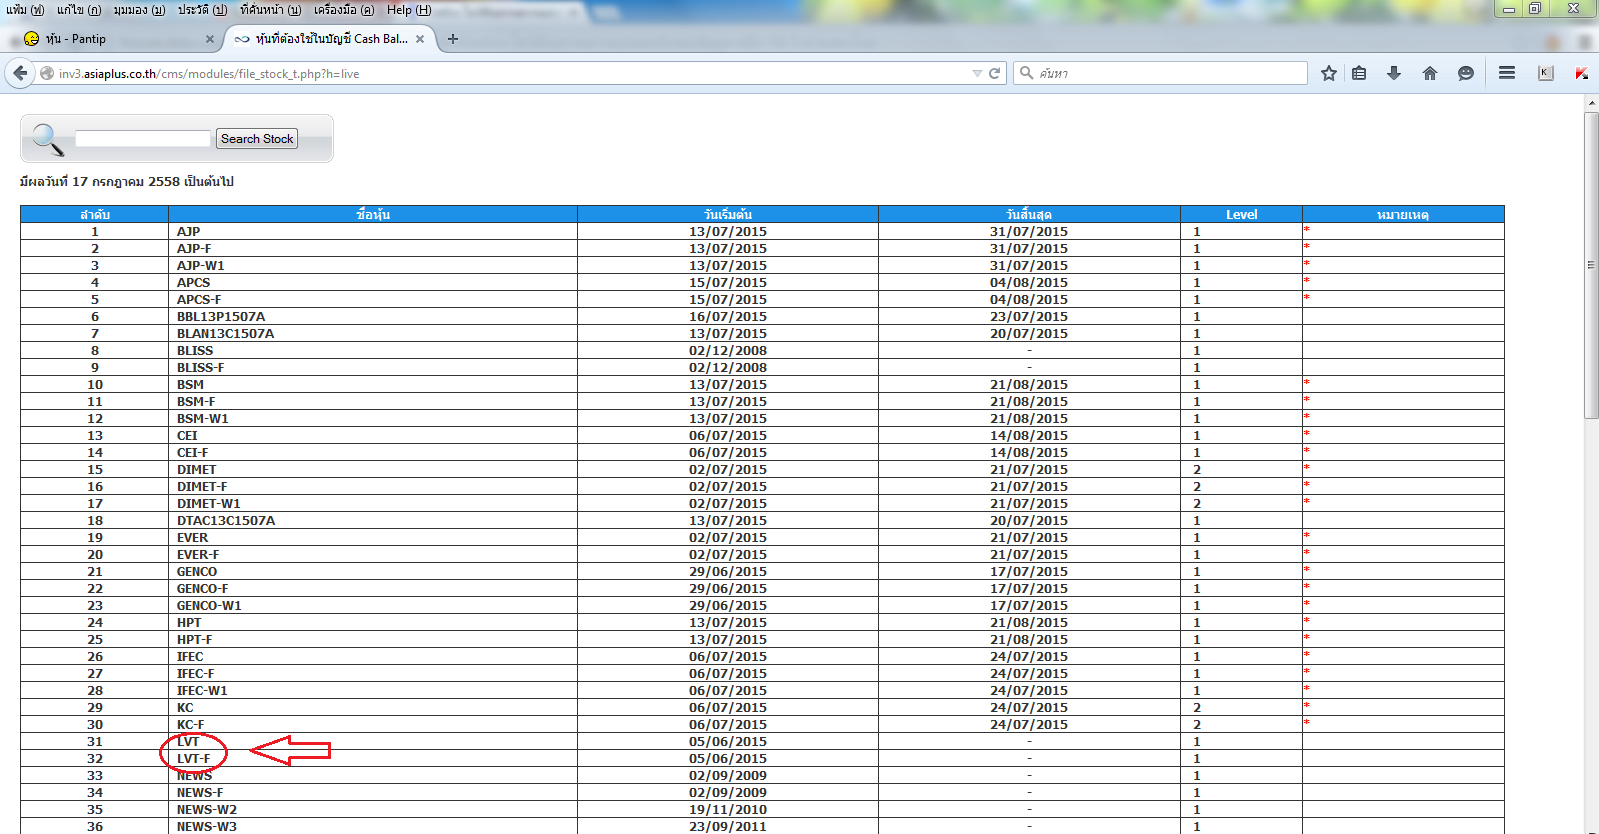Open a new tab with plus icon

453,39
